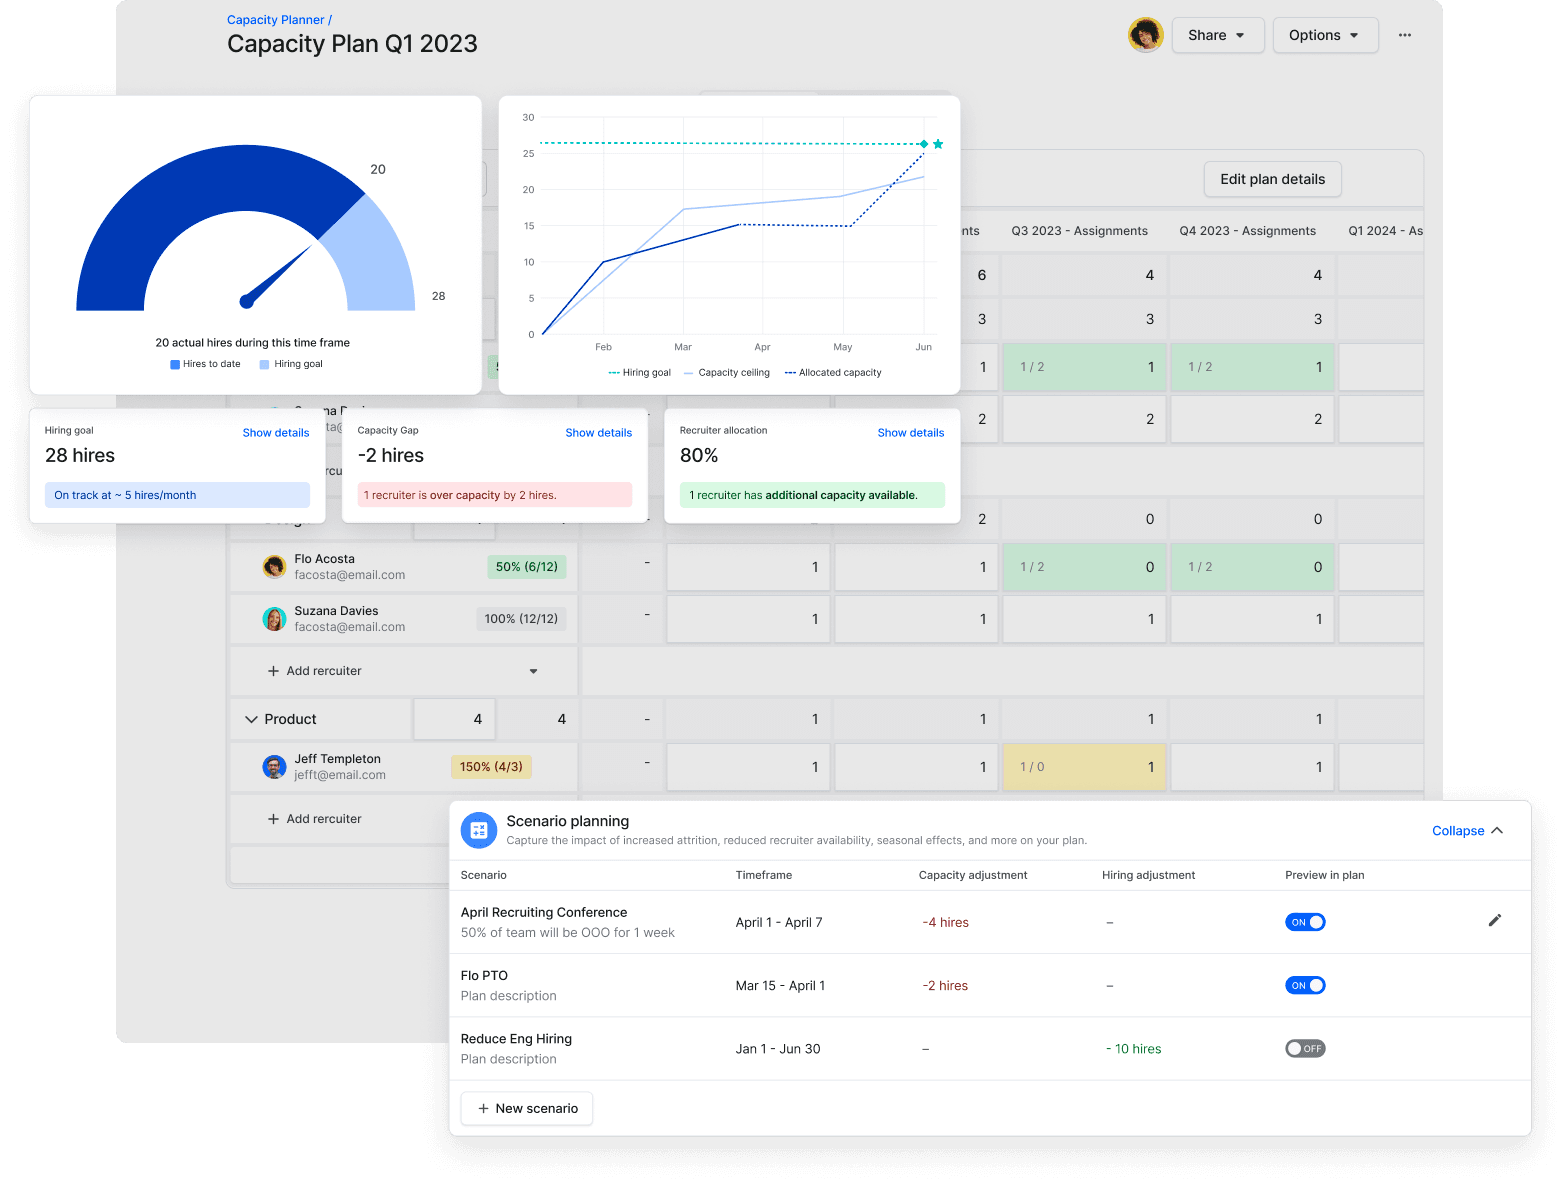Open the Share dropdown

coord(1218,35)
